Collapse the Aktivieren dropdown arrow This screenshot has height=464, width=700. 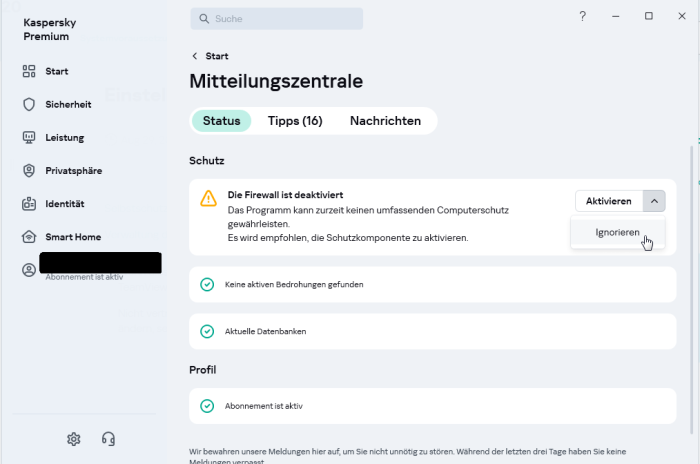[654, 201]
